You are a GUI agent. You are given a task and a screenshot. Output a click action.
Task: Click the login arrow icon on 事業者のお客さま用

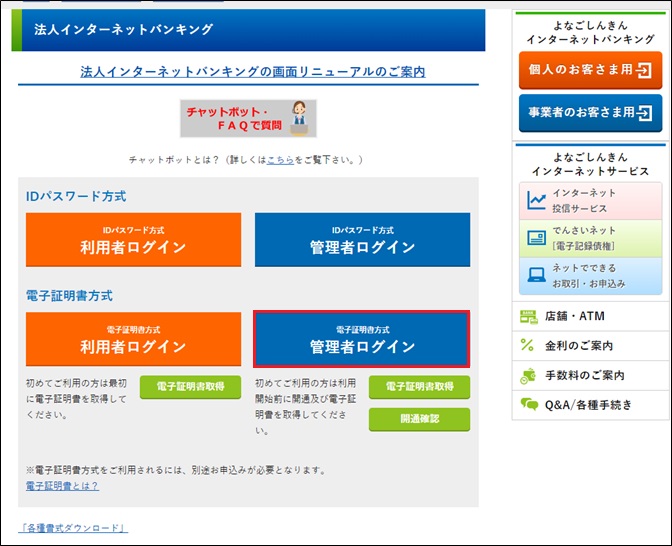(x=645, y=113)
